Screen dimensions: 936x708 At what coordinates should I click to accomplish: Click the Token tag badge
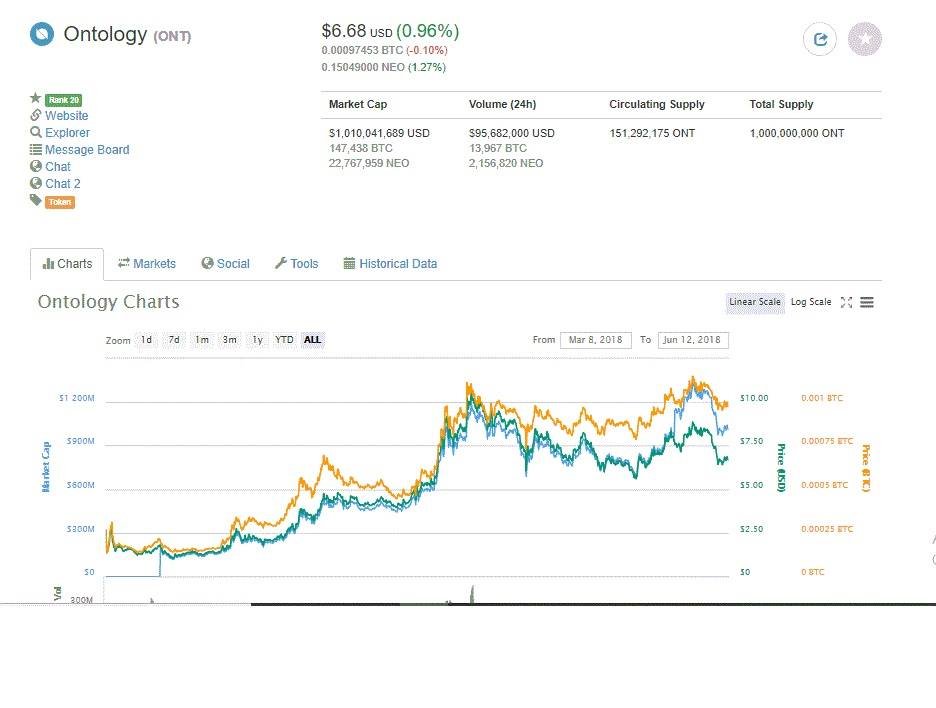click(x=60, y=202)
